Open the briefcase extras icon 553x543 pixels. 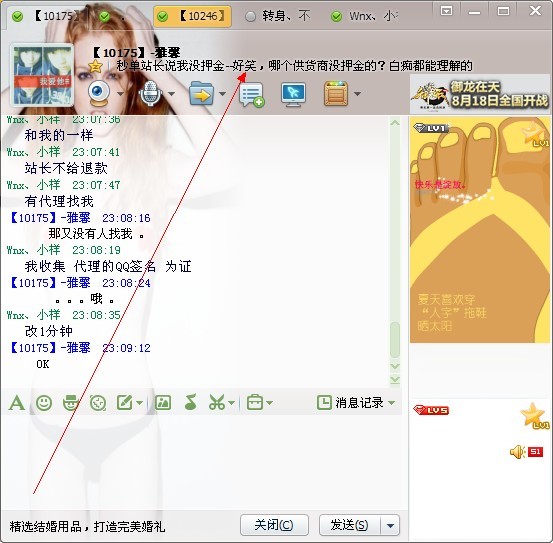(255, 402)
